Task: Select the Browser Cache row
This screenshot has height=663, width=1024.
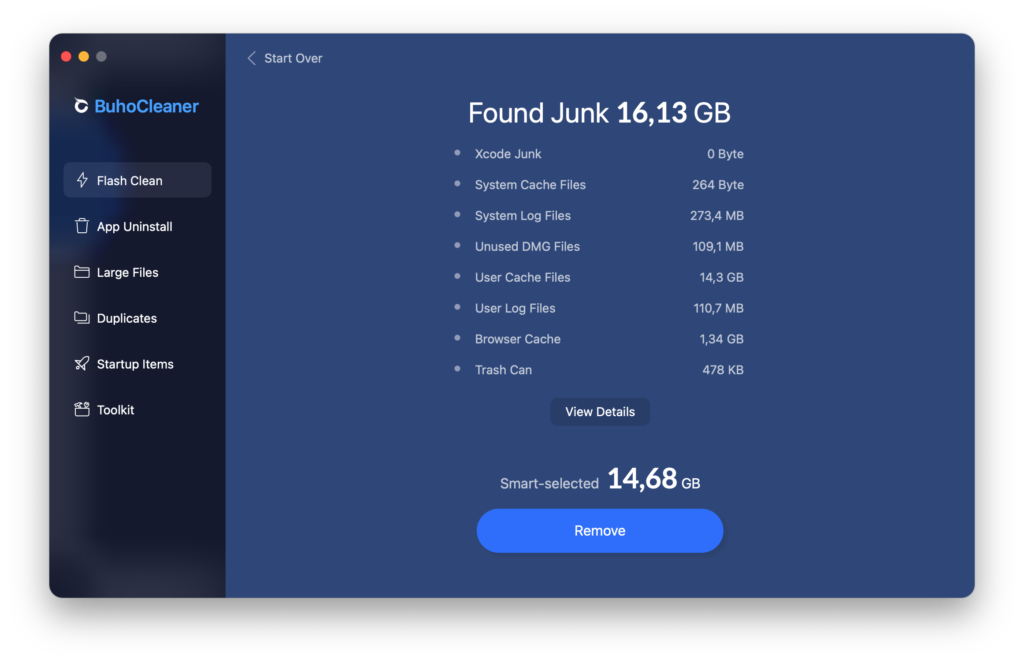Action: [x=600, y=339]
